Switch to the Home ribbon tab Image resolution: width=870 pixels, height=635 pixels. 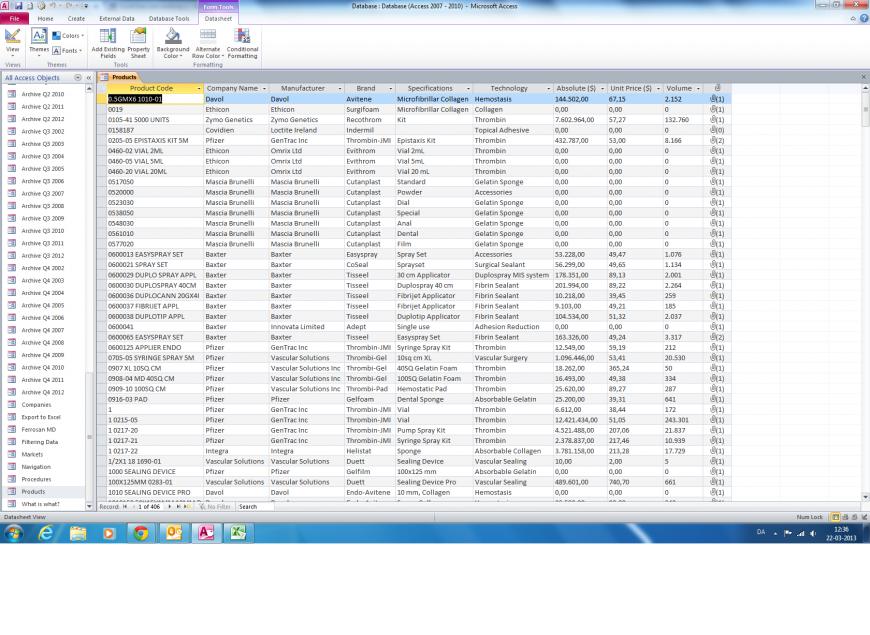45,18
